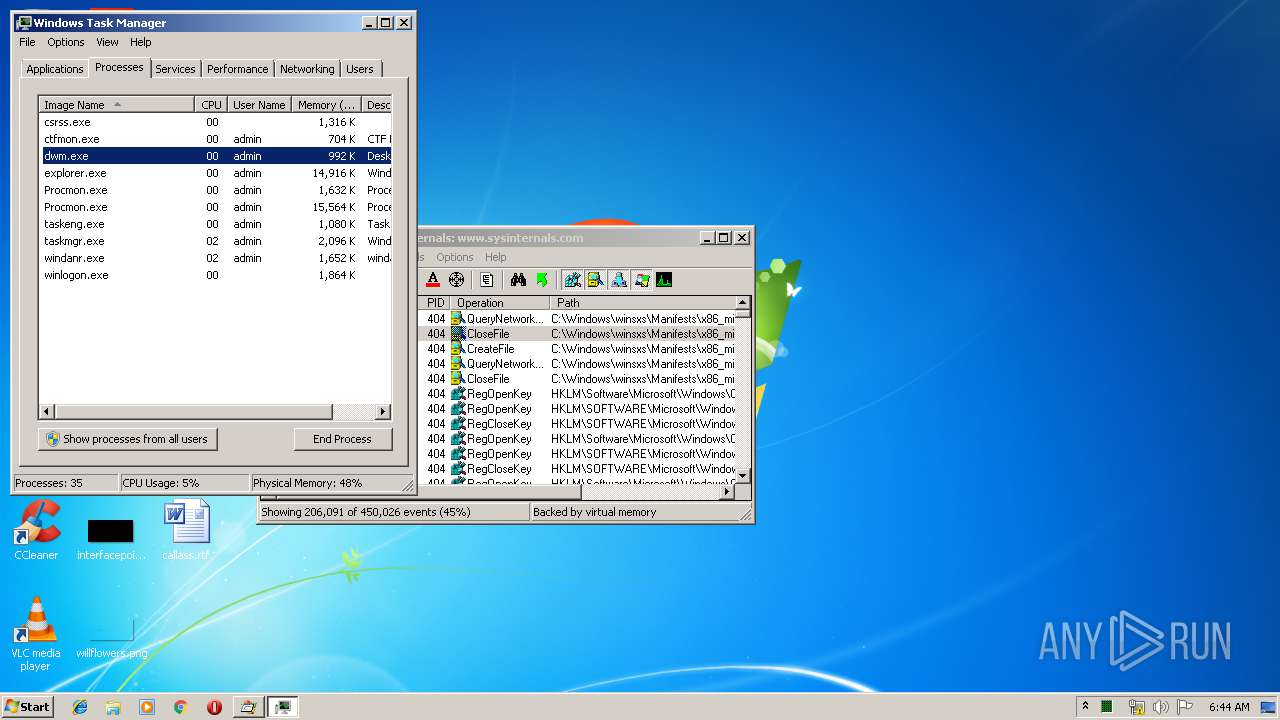Screen dimensions: 1280x720
Task: Open Windows Explorer folder icon in taskbar
Action: [x=113, y=707]
